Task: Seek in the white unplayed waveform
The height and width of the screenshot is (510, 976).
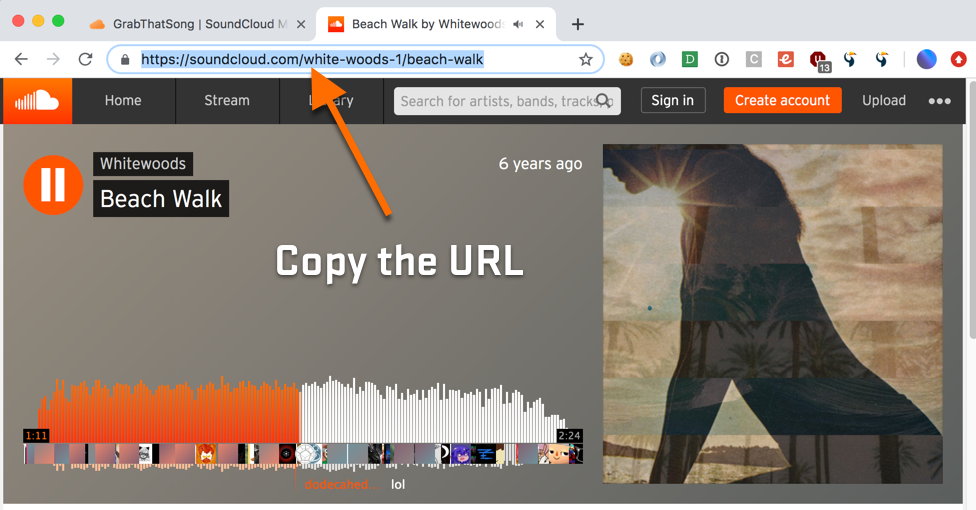Action: pyautogui.click(x=433, y=411)
